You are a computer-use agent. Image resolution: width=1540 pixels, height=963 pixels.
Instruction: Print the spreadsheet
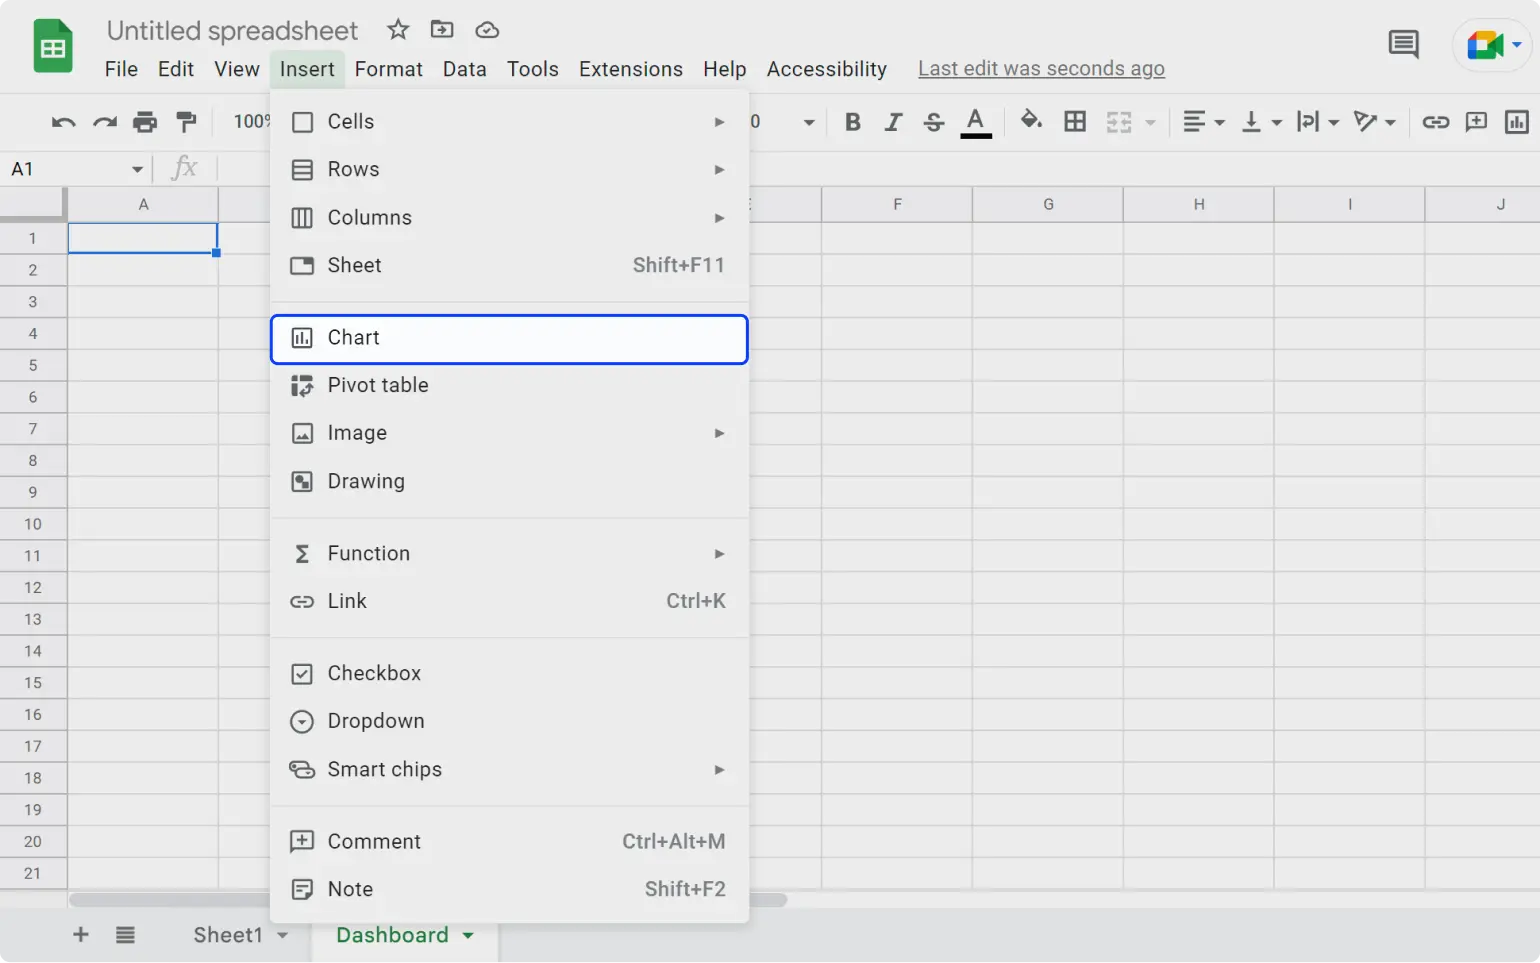[x=145, y=121]
